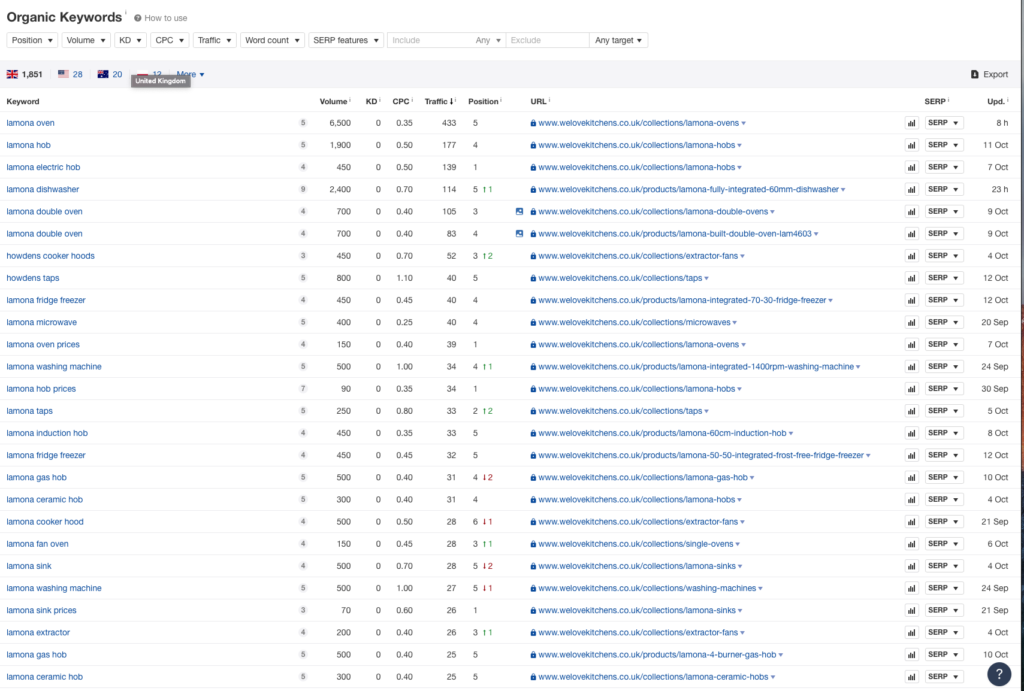Click the help question mark bubble
This screenshot has width=1024, height=691.
click(999, 674)
